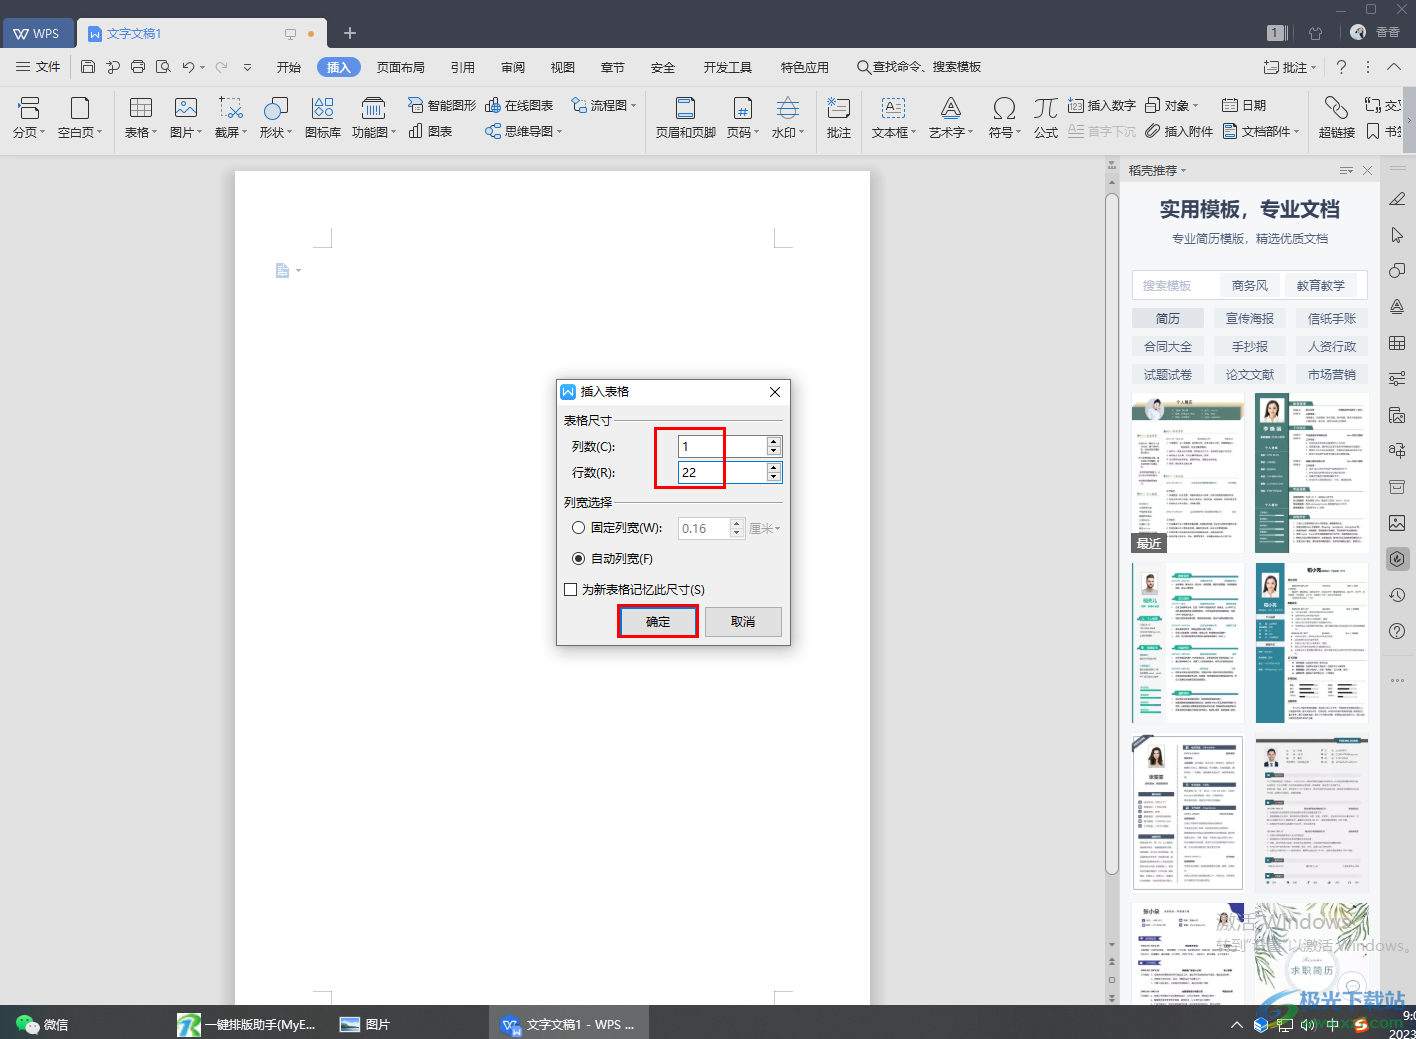Switch to the 审阅 tab
Viewport: 1416px width, 1039px height.
point(513,67)
